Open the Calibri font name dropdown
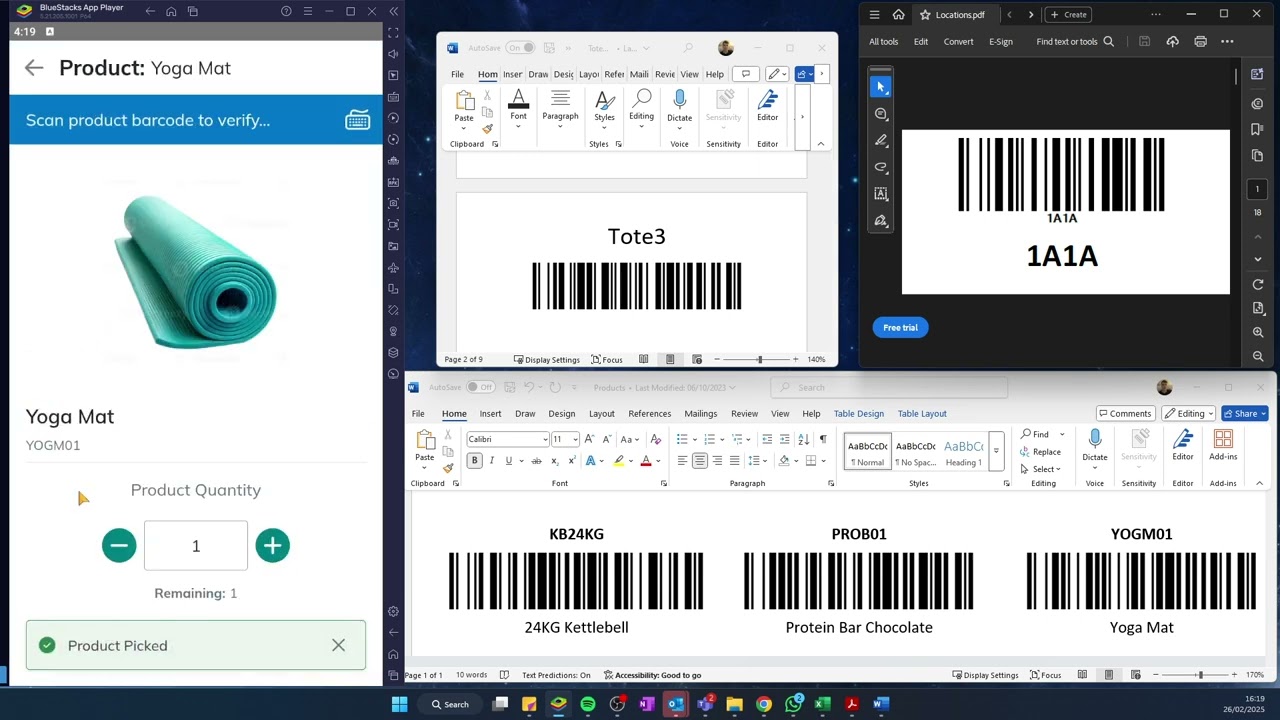Image resolution: width=1280 pixels, height=720 pixels. click(545, 439)
